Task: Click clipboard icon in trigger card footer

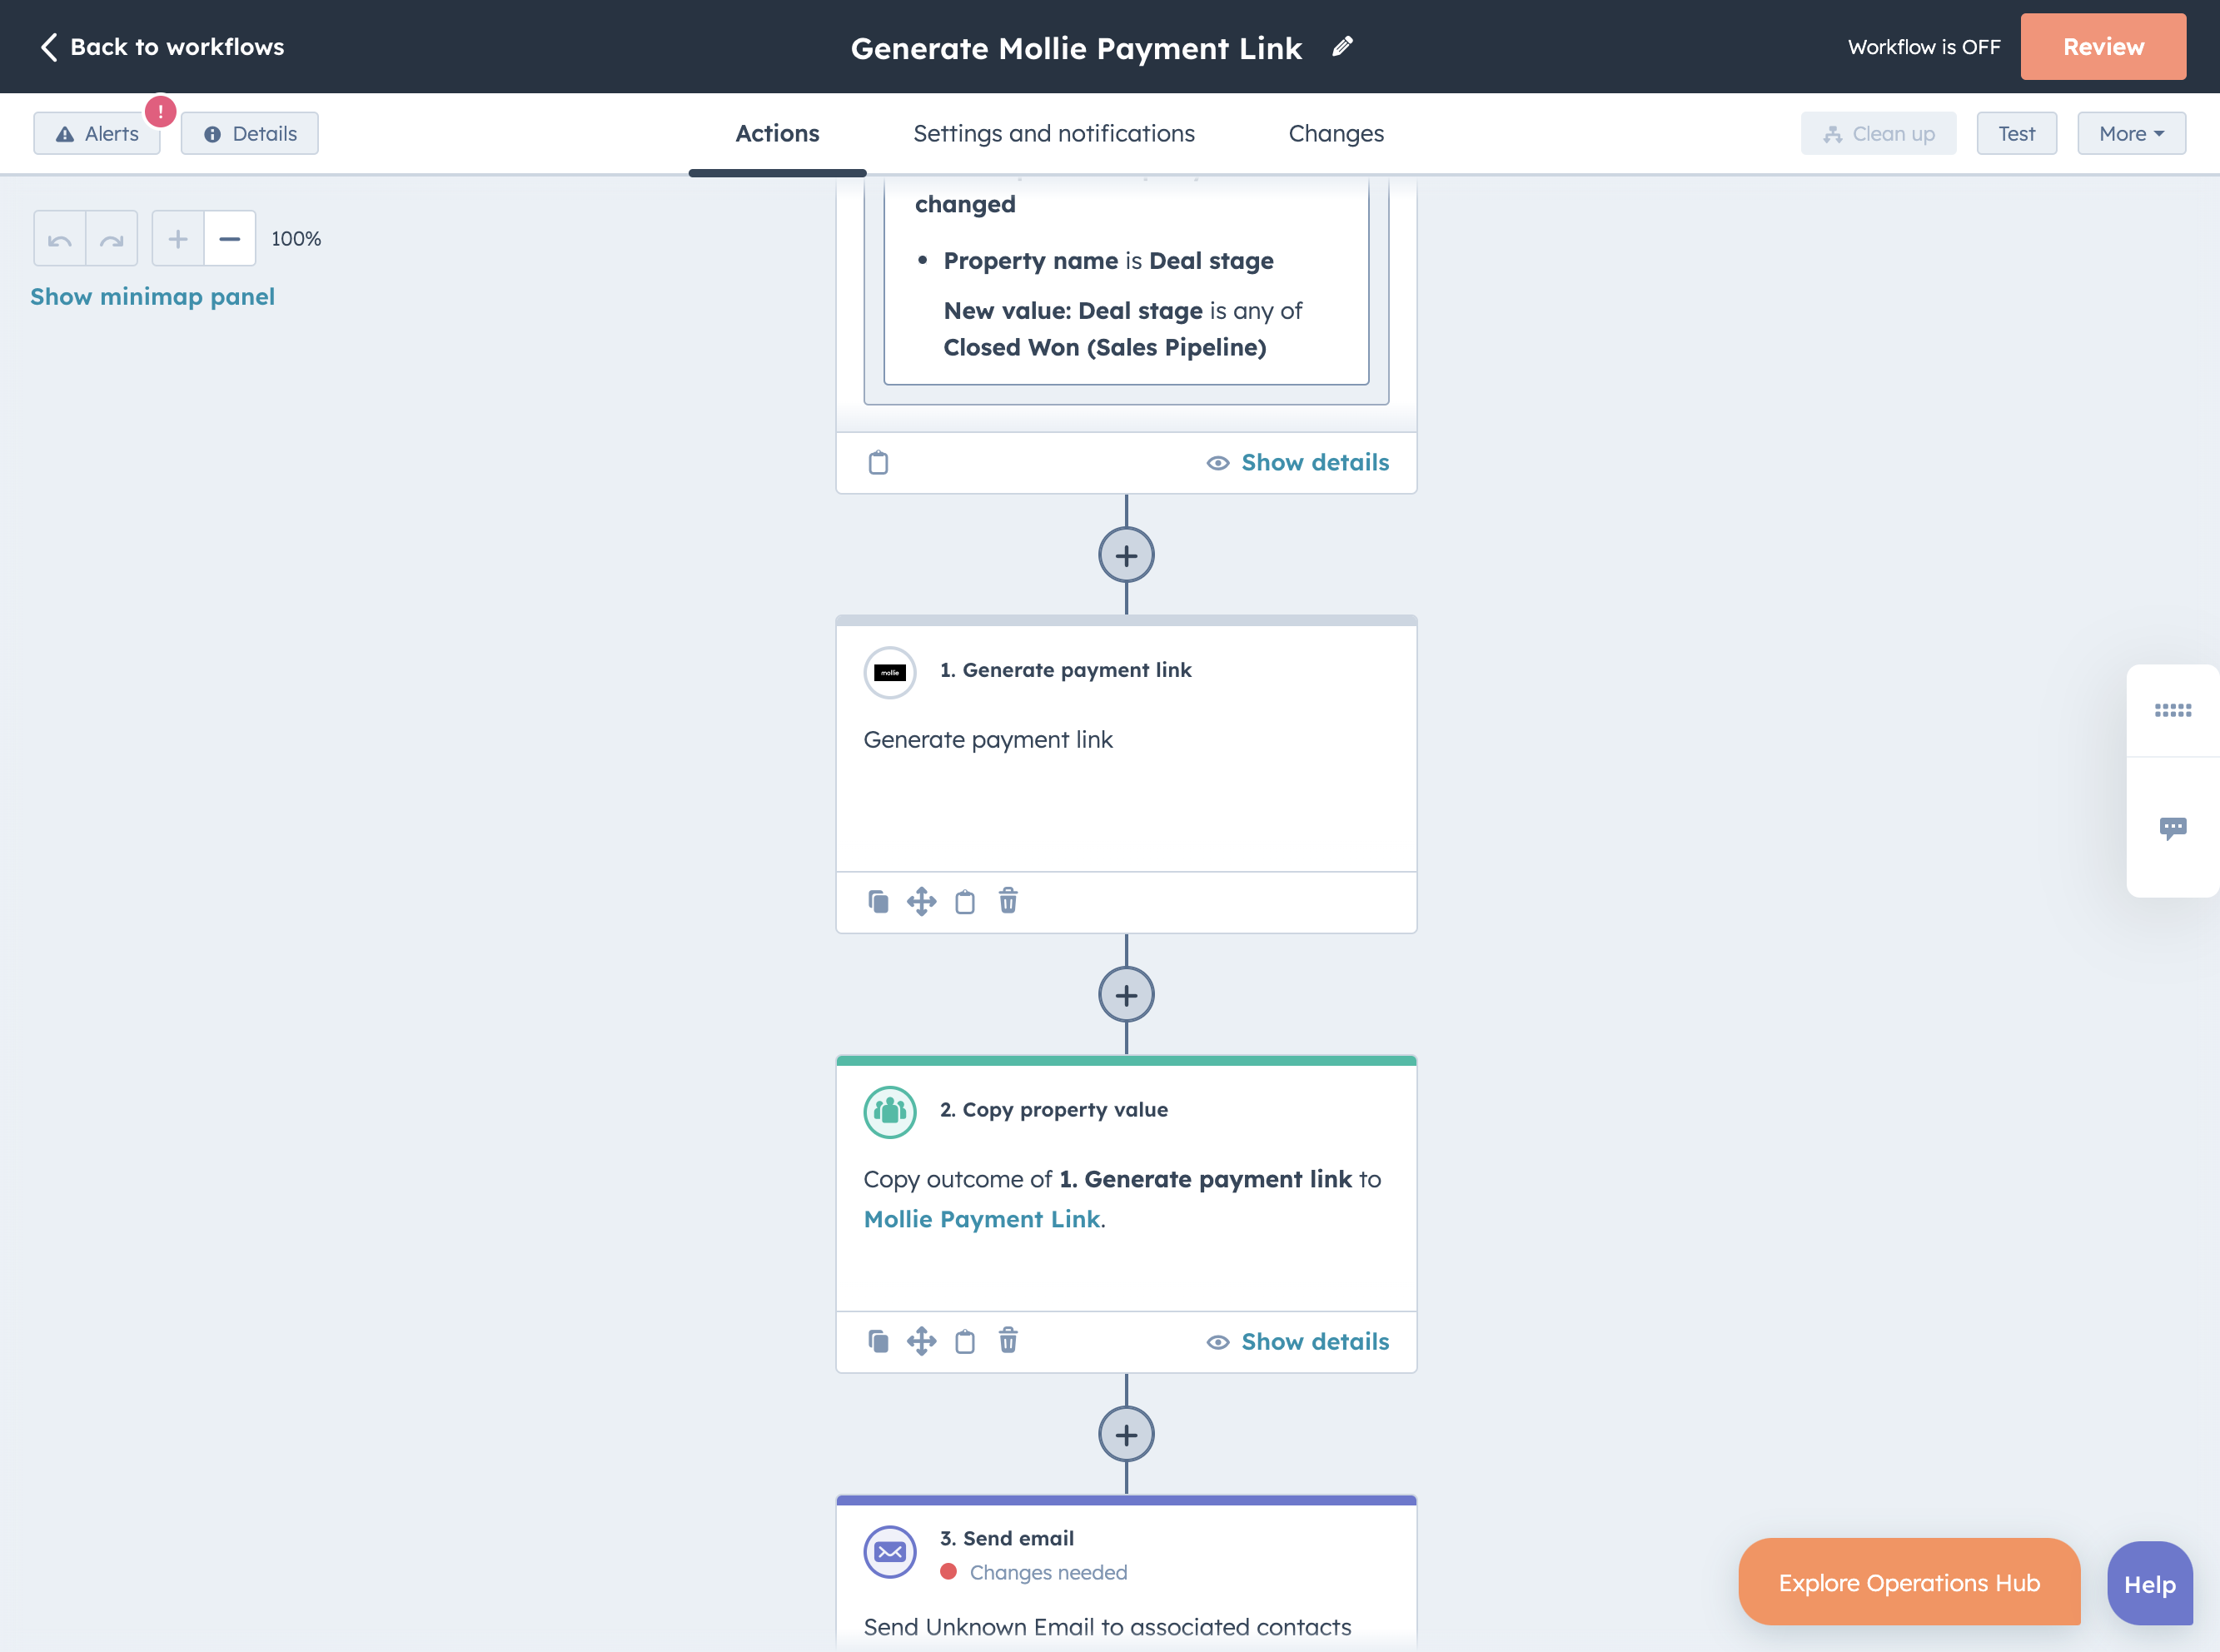Action: [x=878, y=462]
